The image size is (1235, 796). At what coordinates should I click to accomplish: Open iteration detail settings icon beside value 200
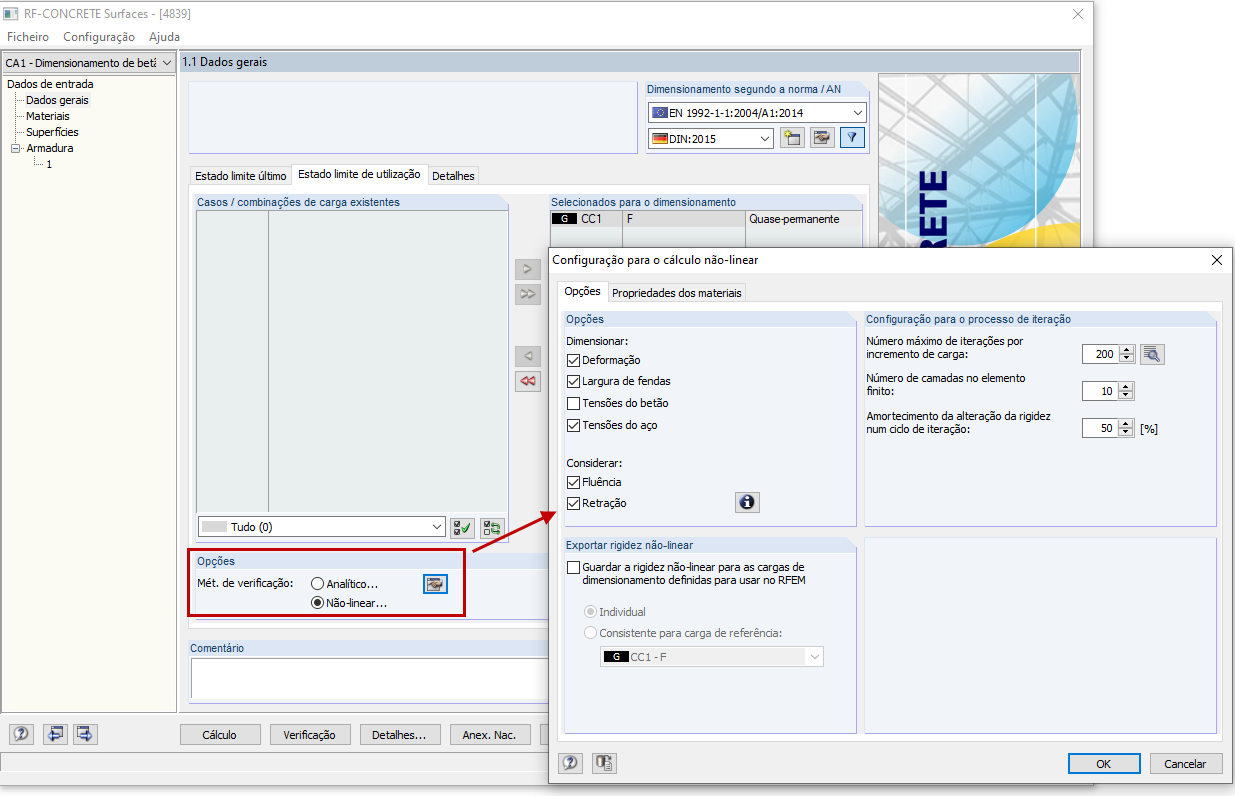point(1153,354)
